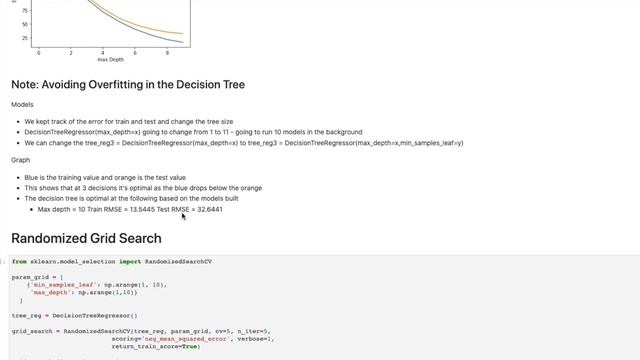Place cursor on the param_grid definition line
This screenshot has height=360, width=640.
click(x=38, y=277)
